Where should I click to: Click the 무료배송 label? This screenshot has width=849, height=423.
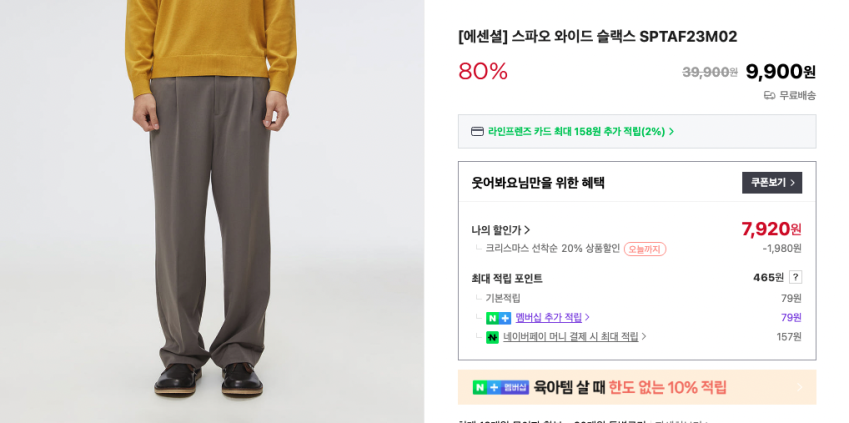tap(797, 96)
